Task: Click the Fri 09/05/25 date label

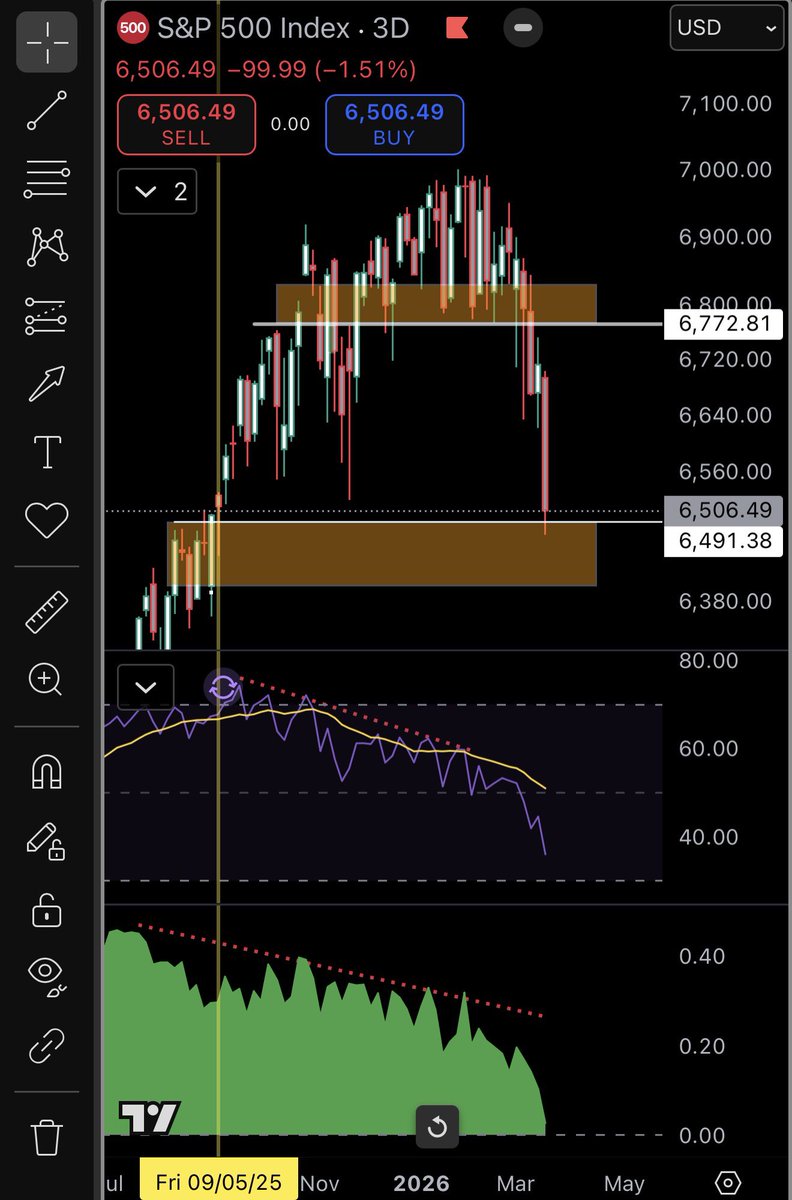Action: (x=219, y=1183)
